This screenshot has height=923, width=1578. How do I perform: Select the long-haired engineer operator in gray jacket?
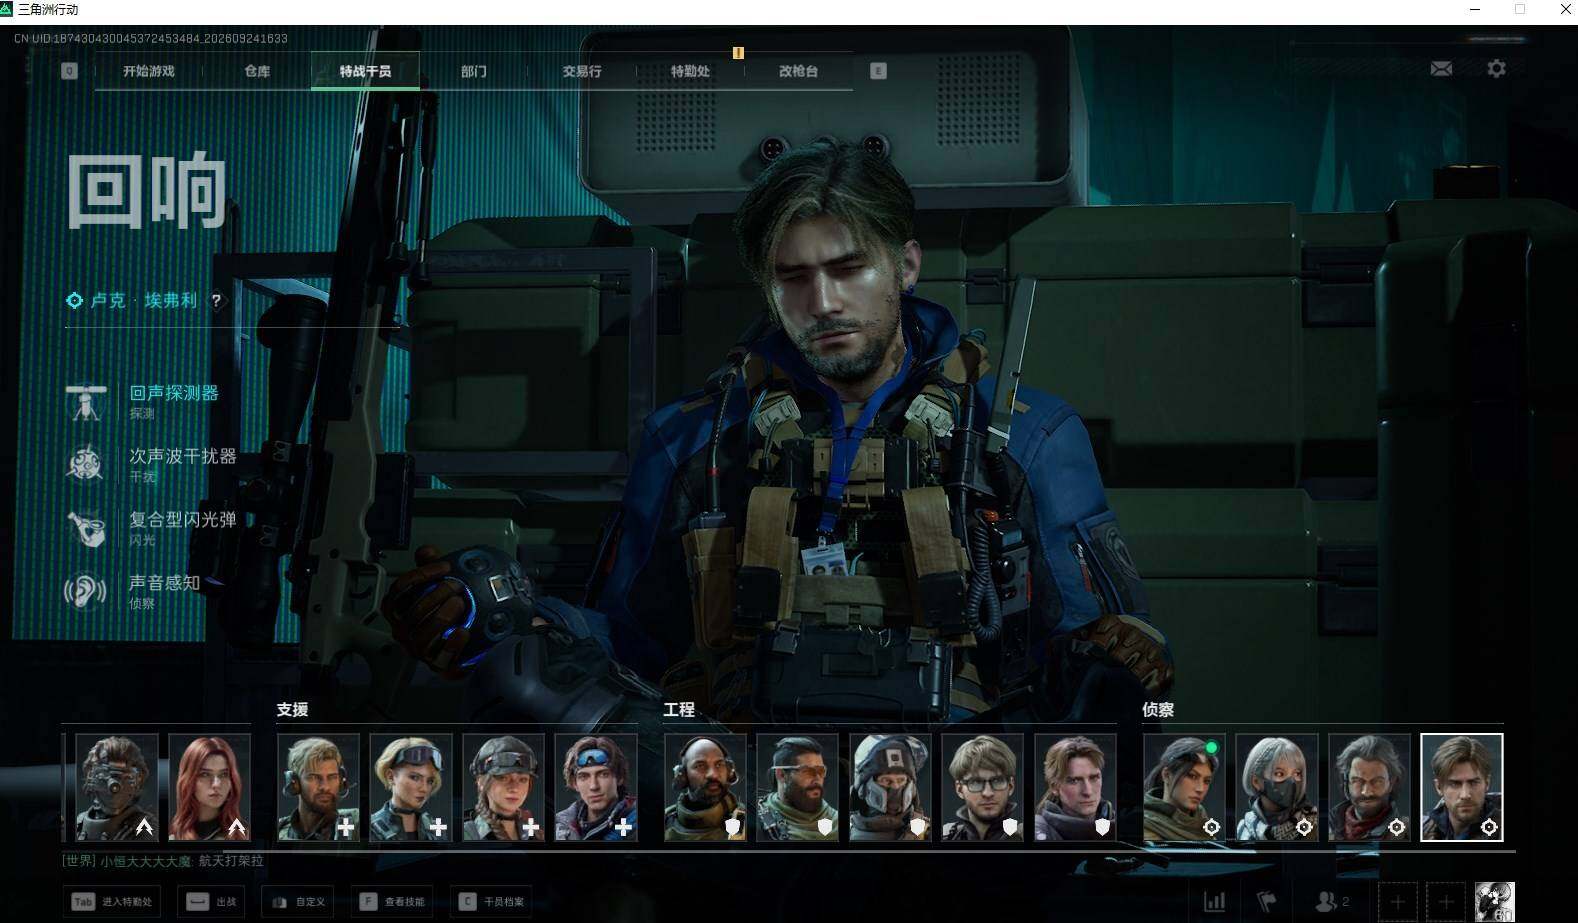pyautogui.click(x=1075, y=787)
